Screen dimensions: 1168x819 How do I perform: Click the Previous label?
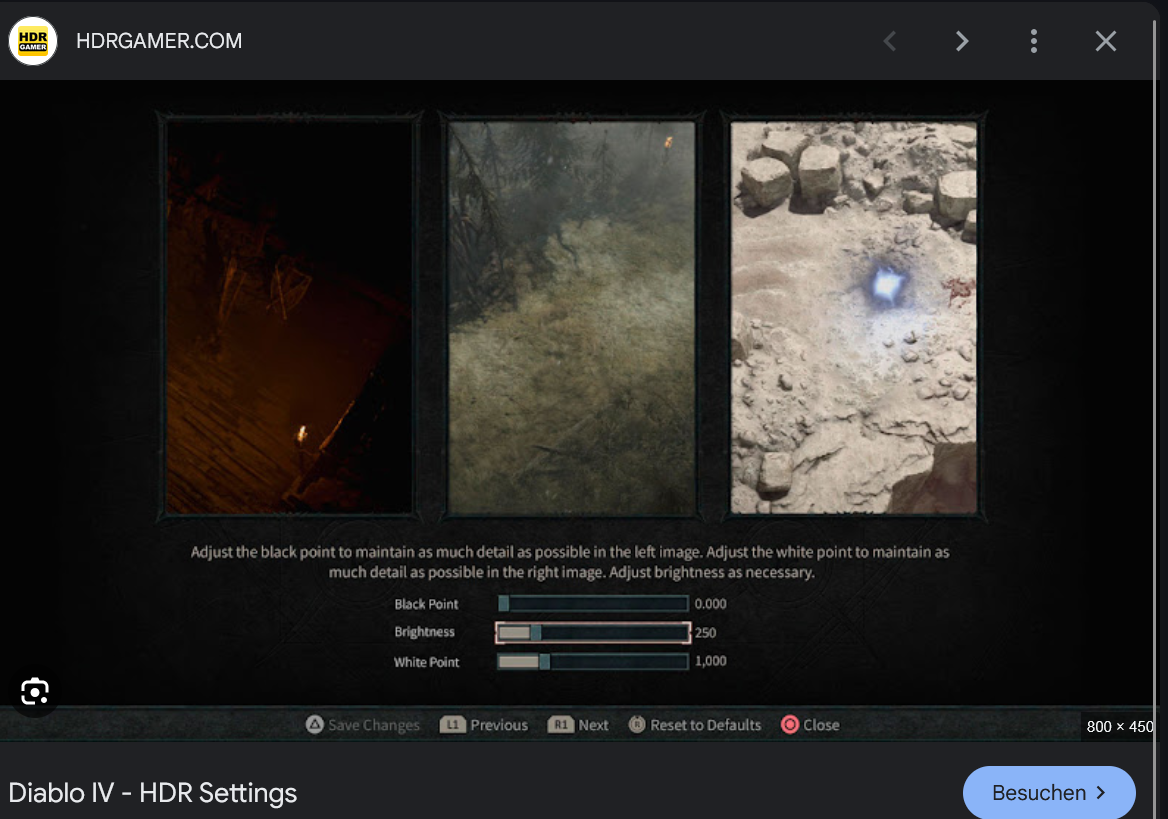pos(499,725)
